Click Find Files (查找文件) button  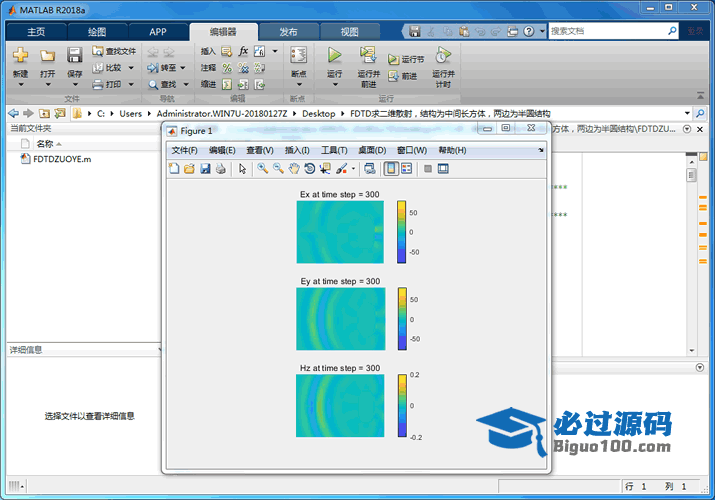pos(114,51)
